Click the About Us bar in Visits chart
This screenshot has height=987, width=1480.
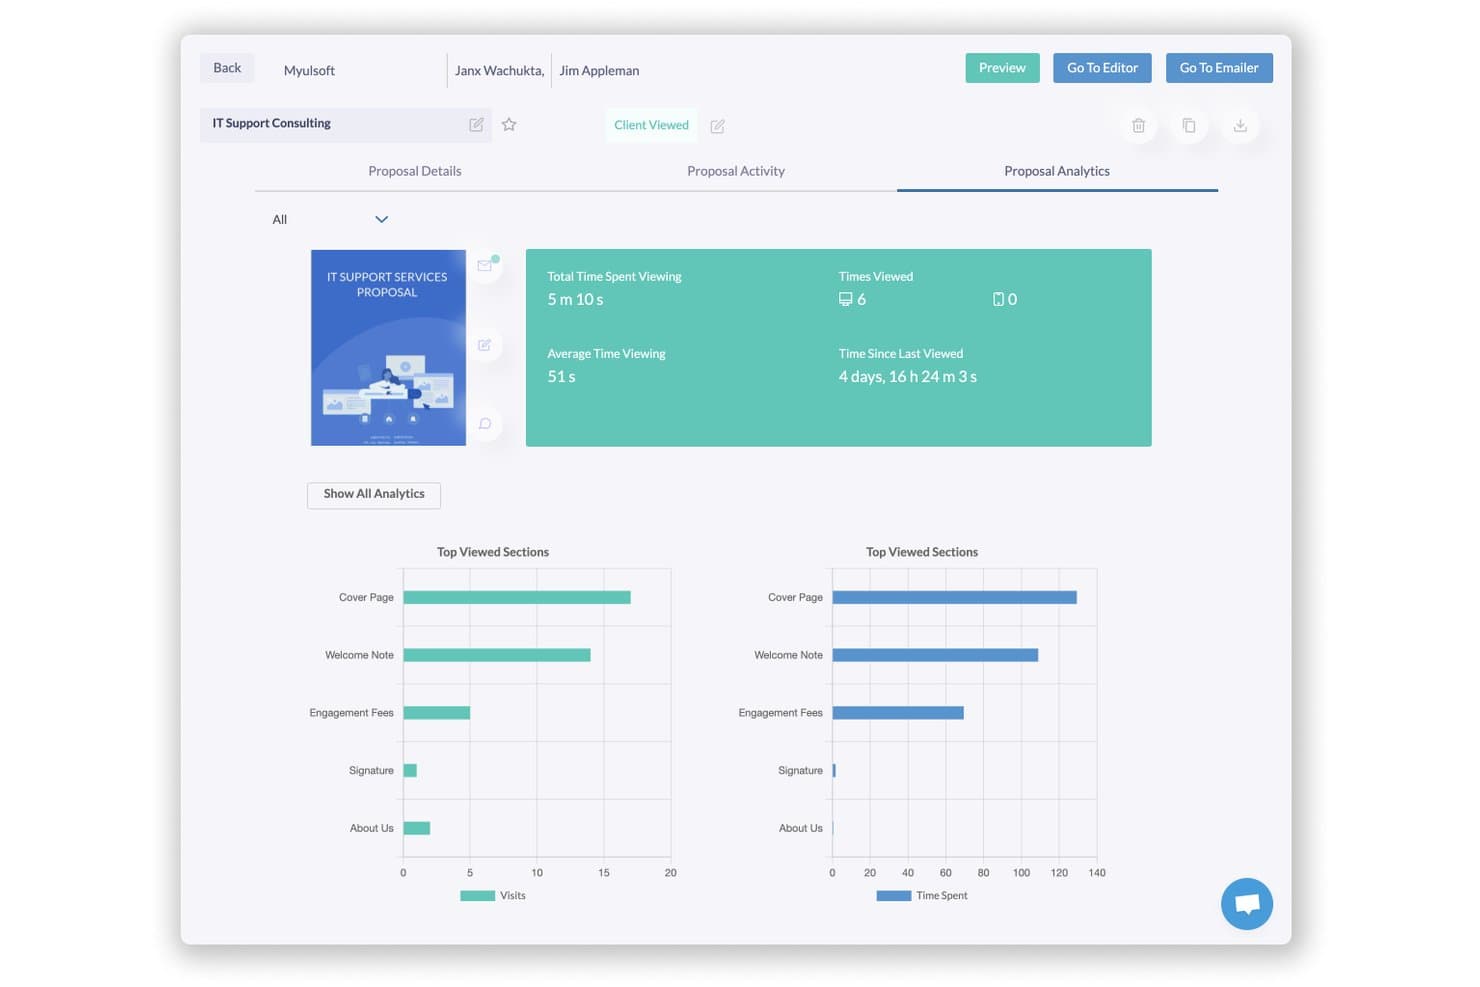(x=417, y=828)
